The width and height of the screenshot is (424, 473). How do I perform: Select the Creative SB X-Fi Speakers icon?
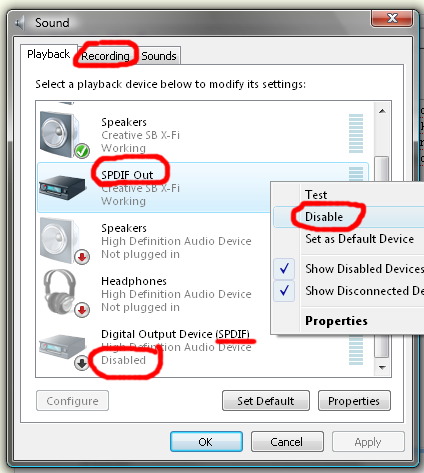(60, 134)
